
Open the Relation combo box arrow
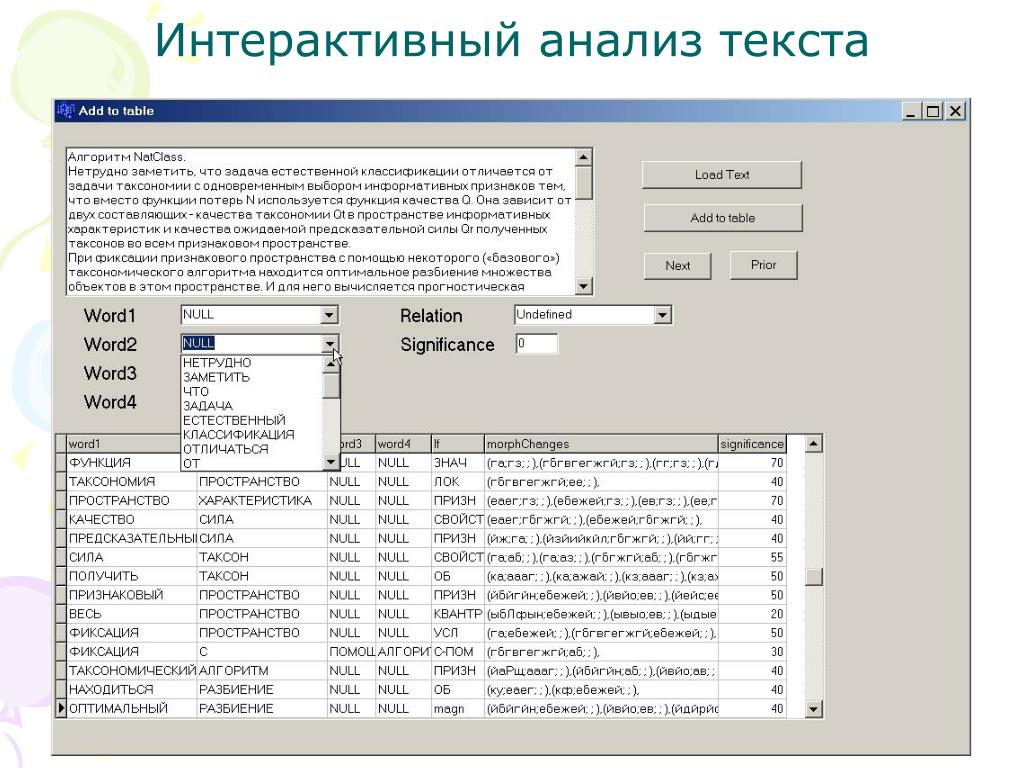[x=662, y=315]
